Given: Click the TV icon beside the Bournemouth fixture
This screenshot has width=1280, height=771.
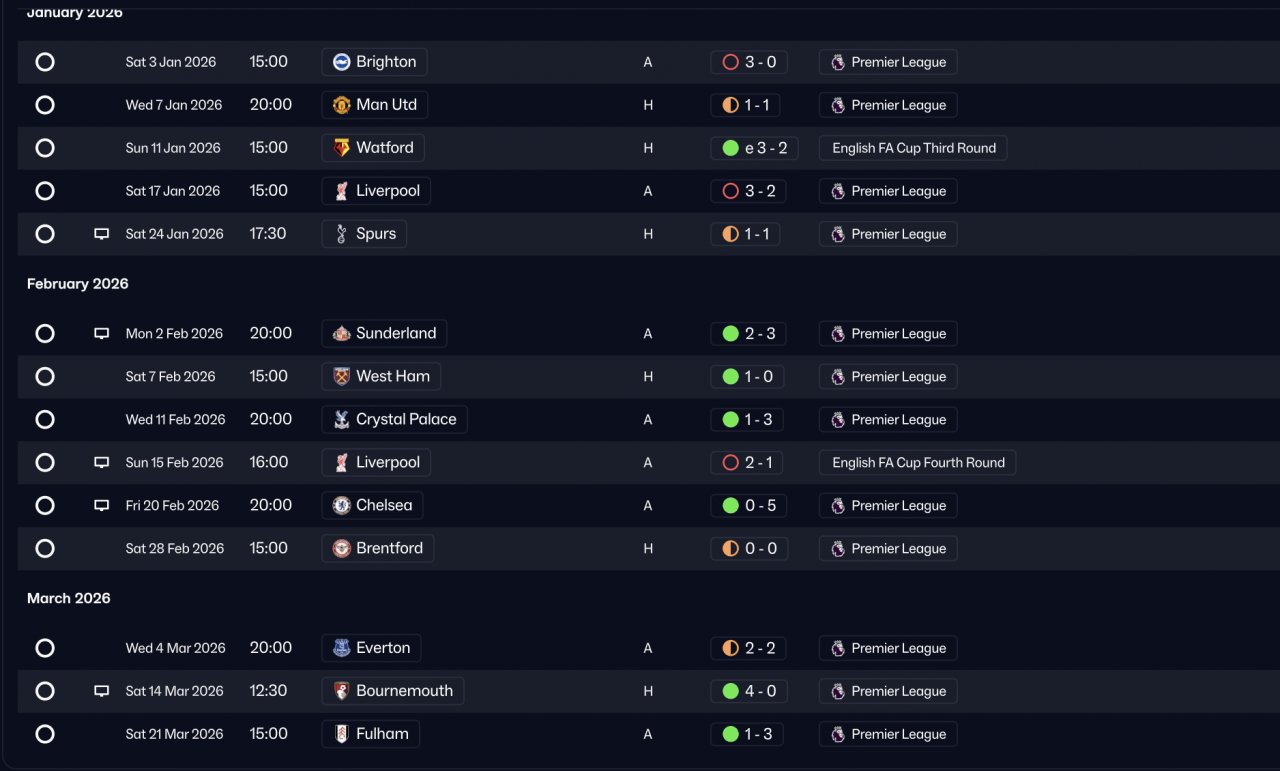Looking at the screenshot, I should coord(101,691).
